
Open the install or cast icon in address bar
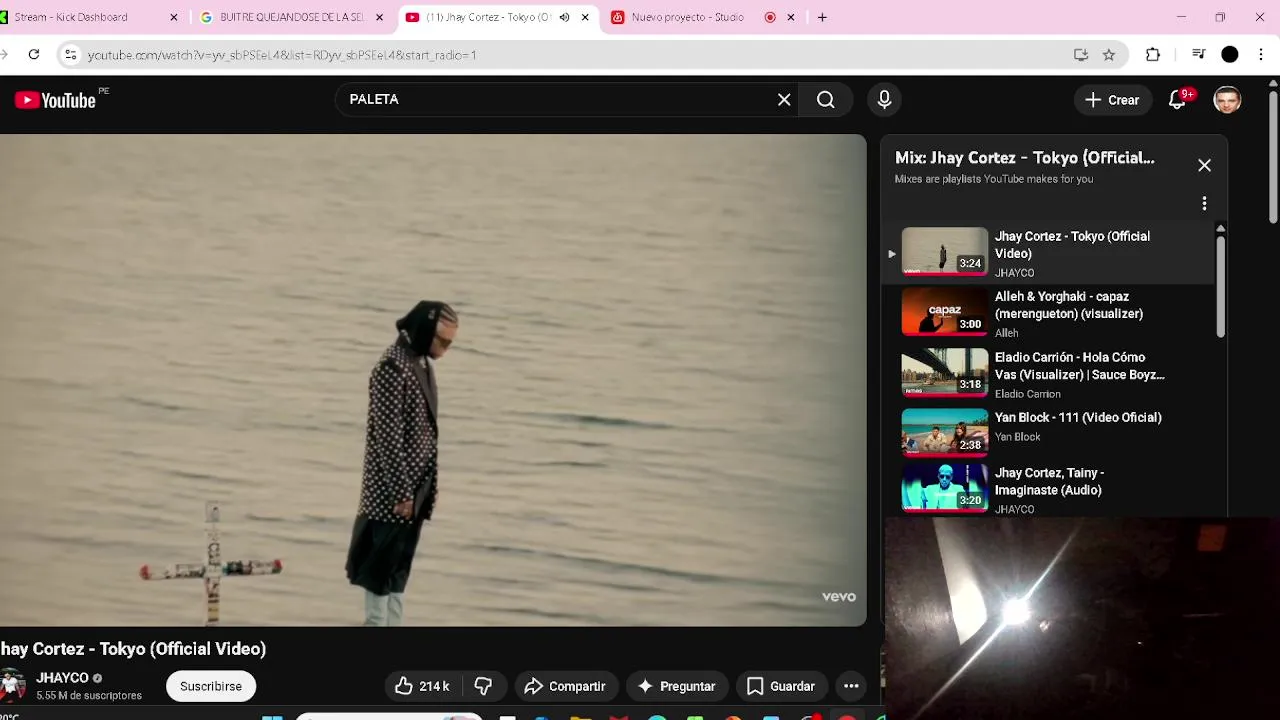coord(1081,55)
